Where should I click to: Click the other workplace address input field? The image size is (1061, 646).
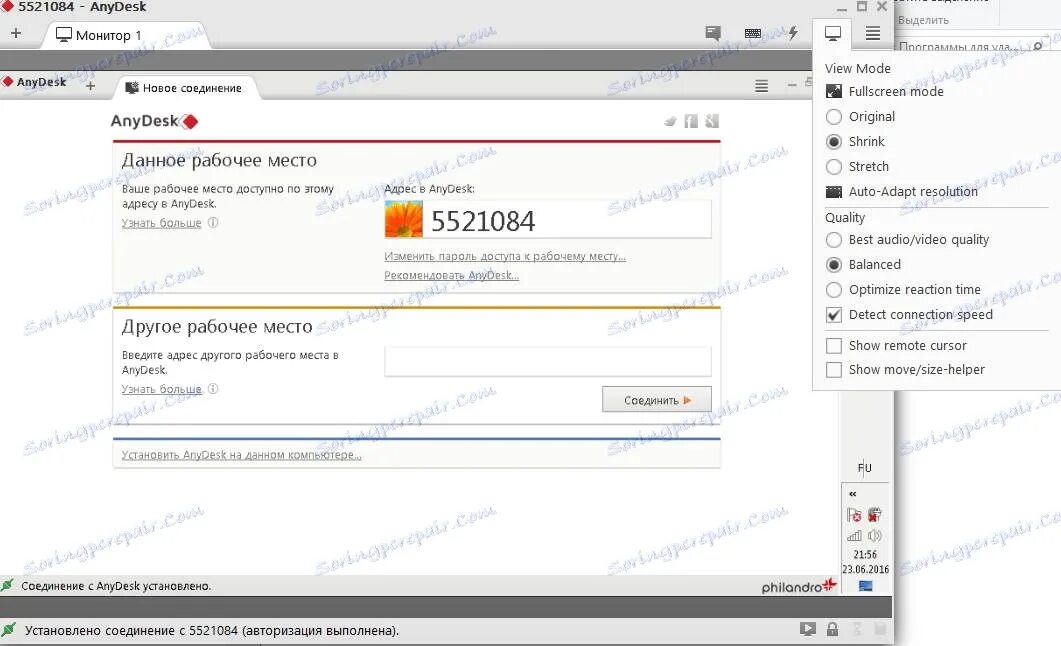pos(547,361)
